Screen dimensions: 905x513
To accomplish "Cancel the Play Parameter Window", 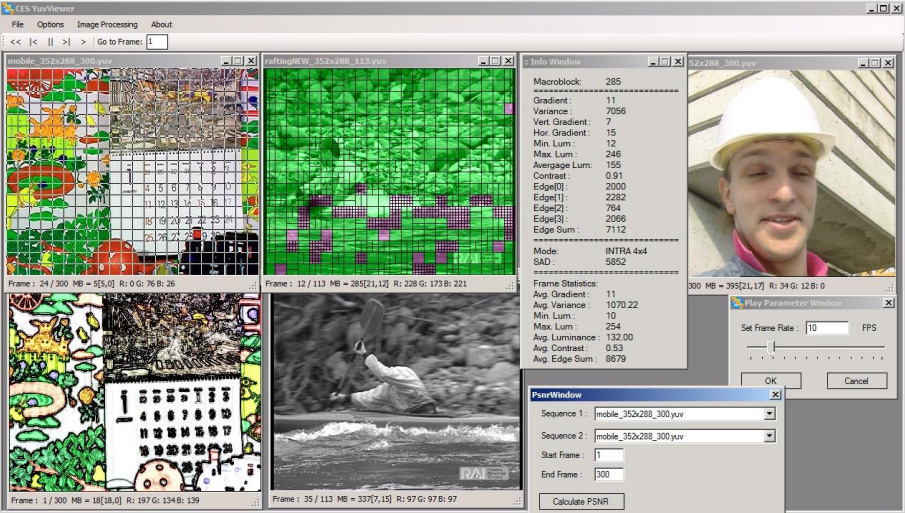I will coord(857,381).
